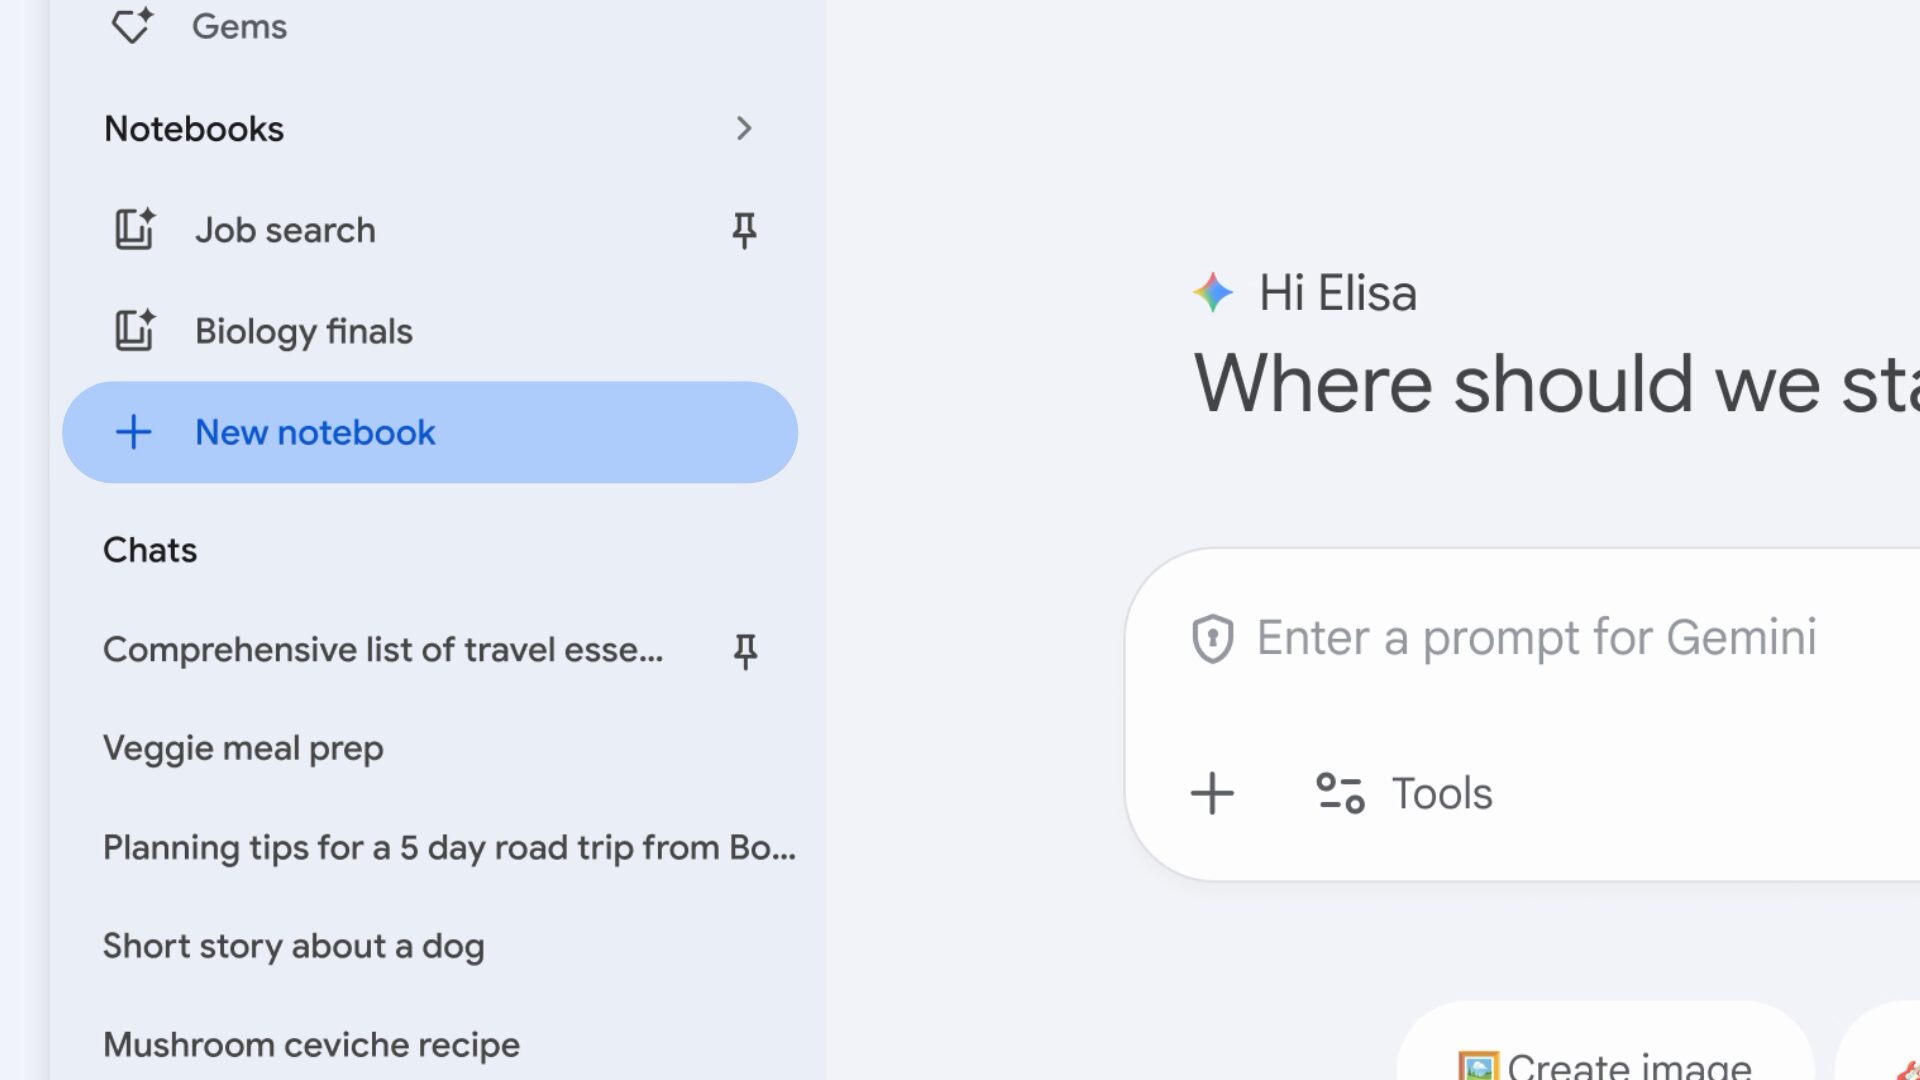Expand the Notebooks section chevron
The image size is (1920, 1080).
tap(743, 129)
